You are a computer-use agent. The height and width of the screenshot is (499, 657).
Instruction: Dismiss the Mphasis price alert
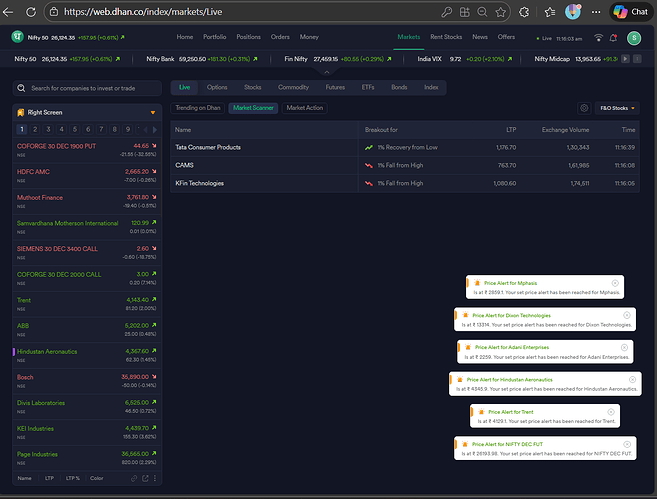(614, 284)
